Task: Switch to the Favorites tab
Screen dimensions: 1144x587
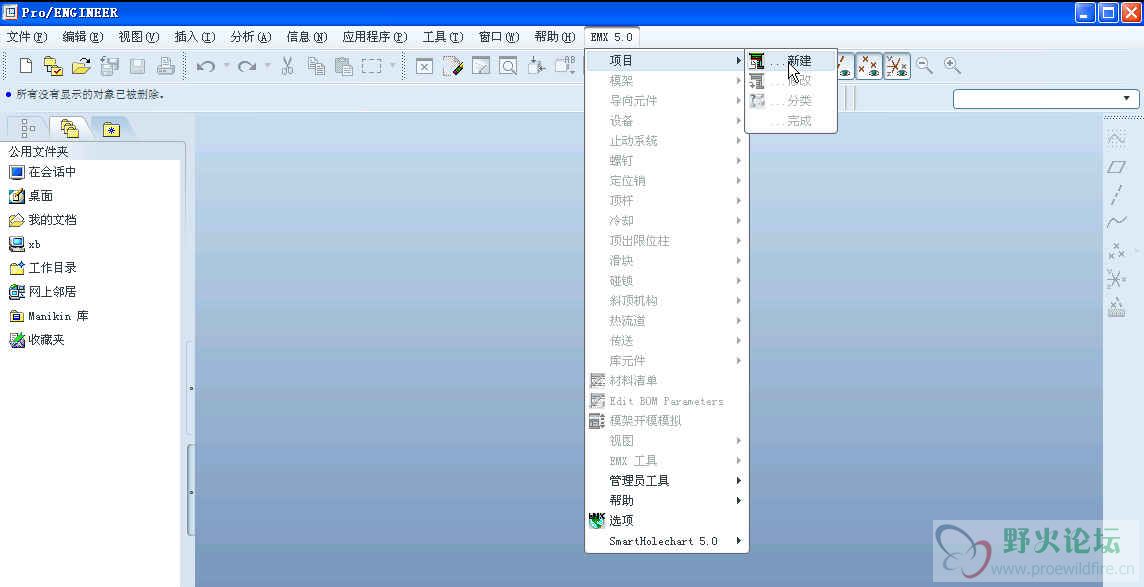Action: click(x=111, y=128)
